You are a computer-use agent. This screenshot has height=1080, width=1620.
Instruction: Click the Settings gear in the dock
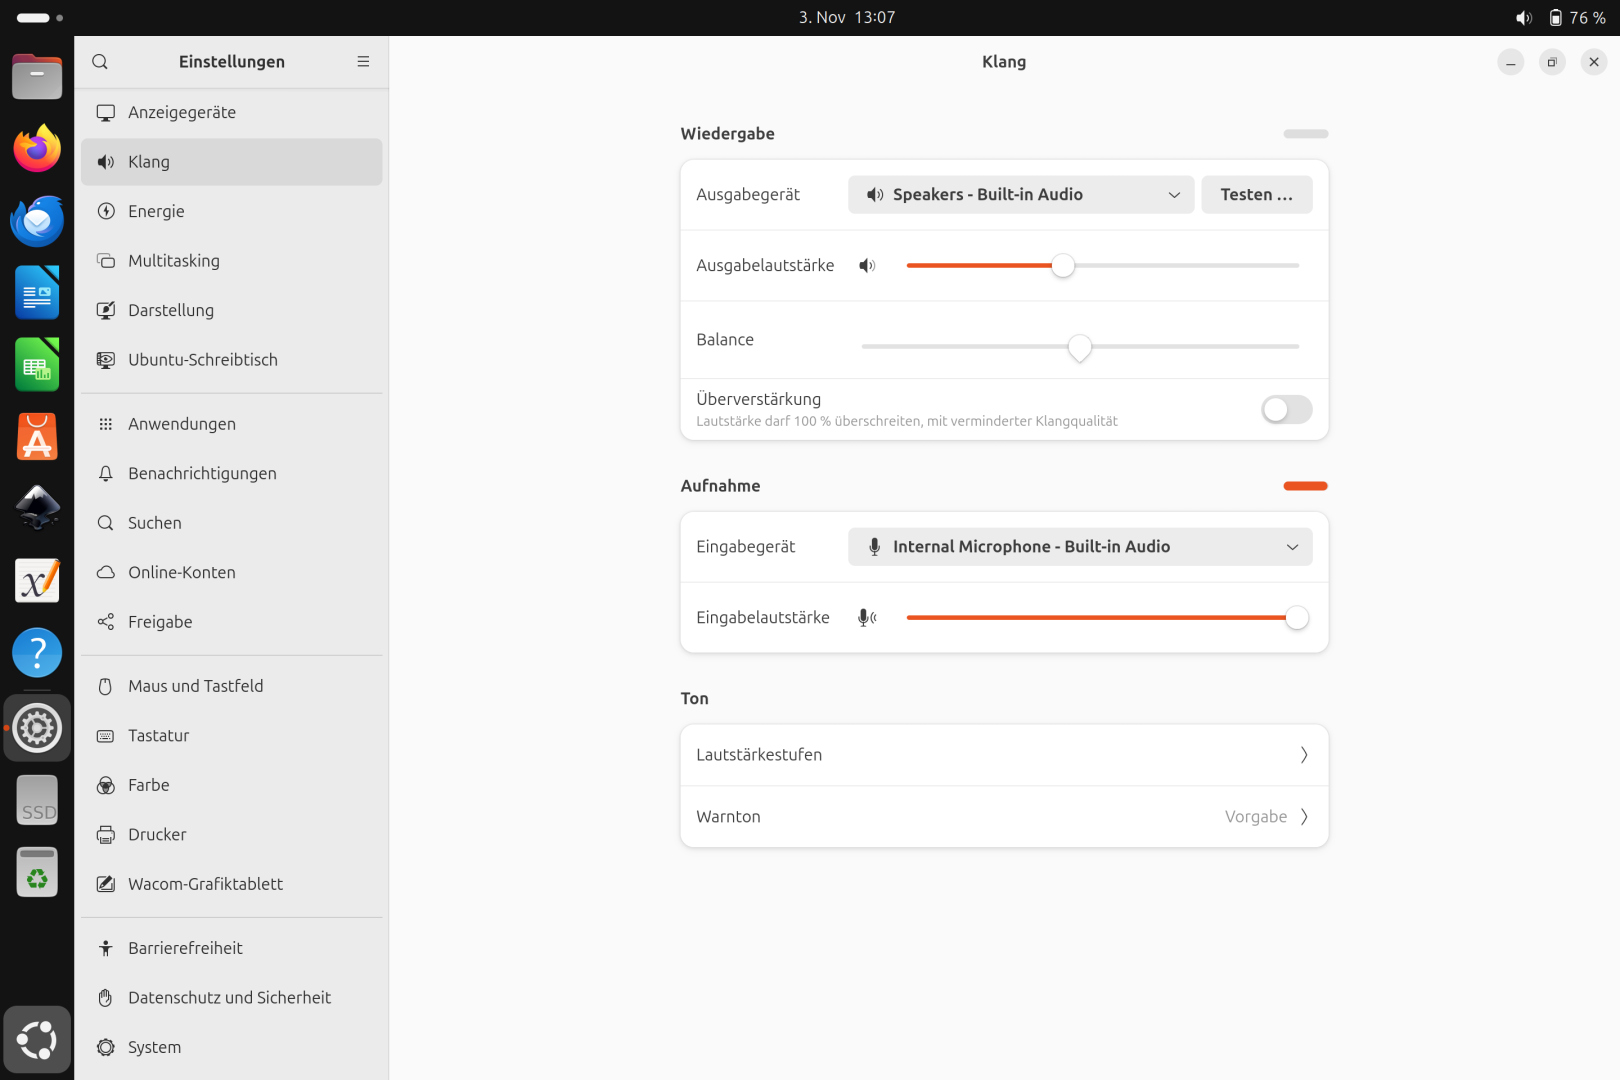(37, 728)
